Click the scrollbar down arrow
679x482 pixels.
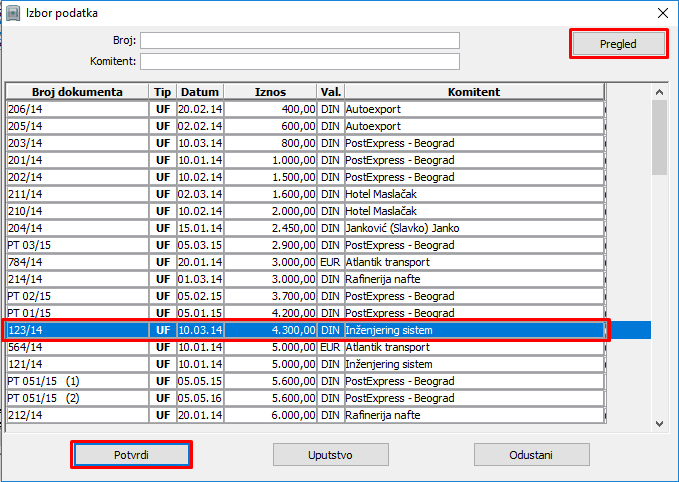point(659,424)
